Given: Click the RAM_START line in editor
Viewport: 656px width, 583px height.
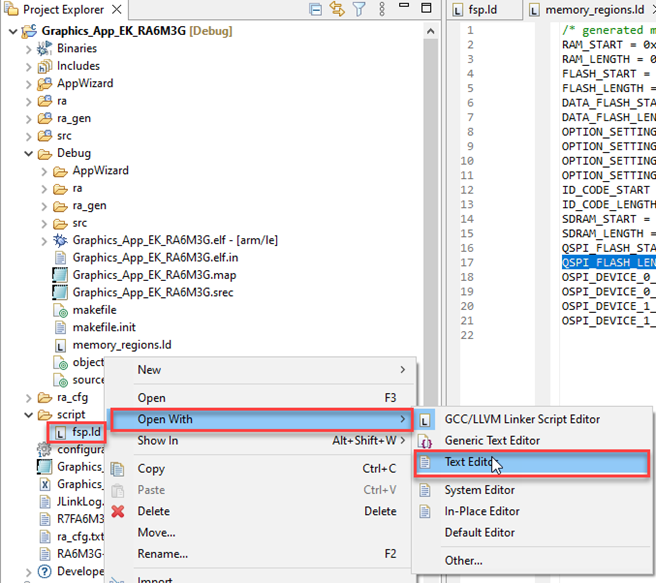Looking at the screenshot, I should pos(608,45).
